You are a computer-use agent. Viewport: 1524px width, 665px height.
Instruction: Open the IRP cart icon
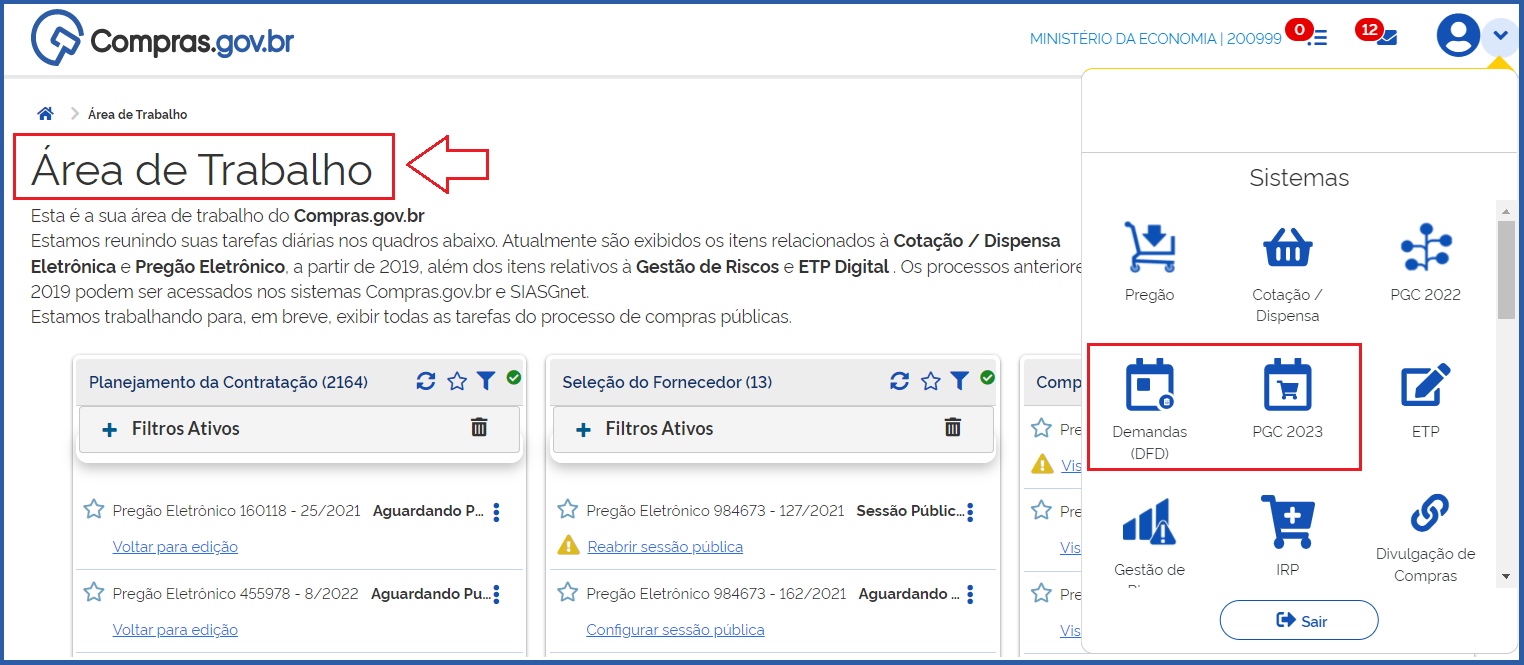(1287, 520)
